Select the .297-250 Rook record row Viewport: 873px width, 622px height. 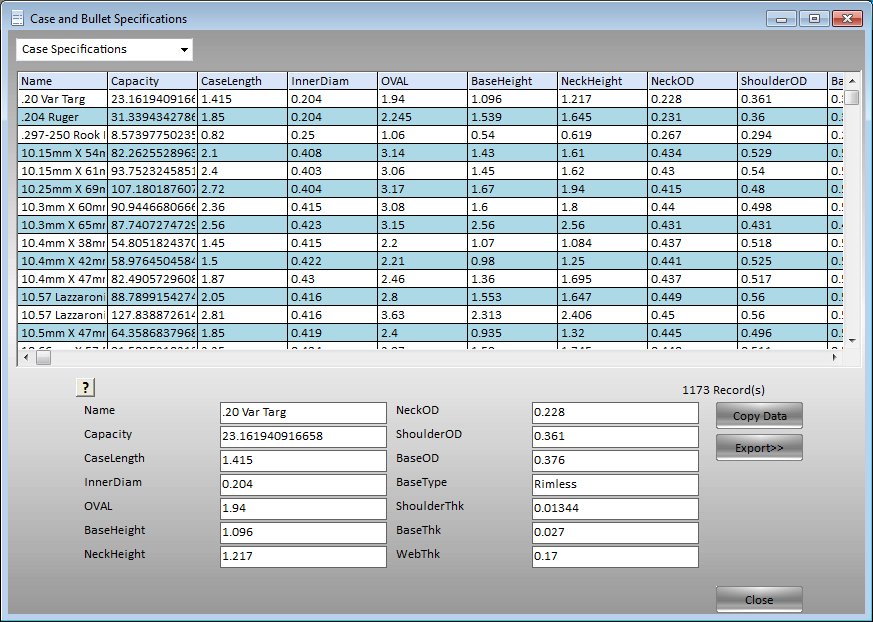(x=62, y=135)
